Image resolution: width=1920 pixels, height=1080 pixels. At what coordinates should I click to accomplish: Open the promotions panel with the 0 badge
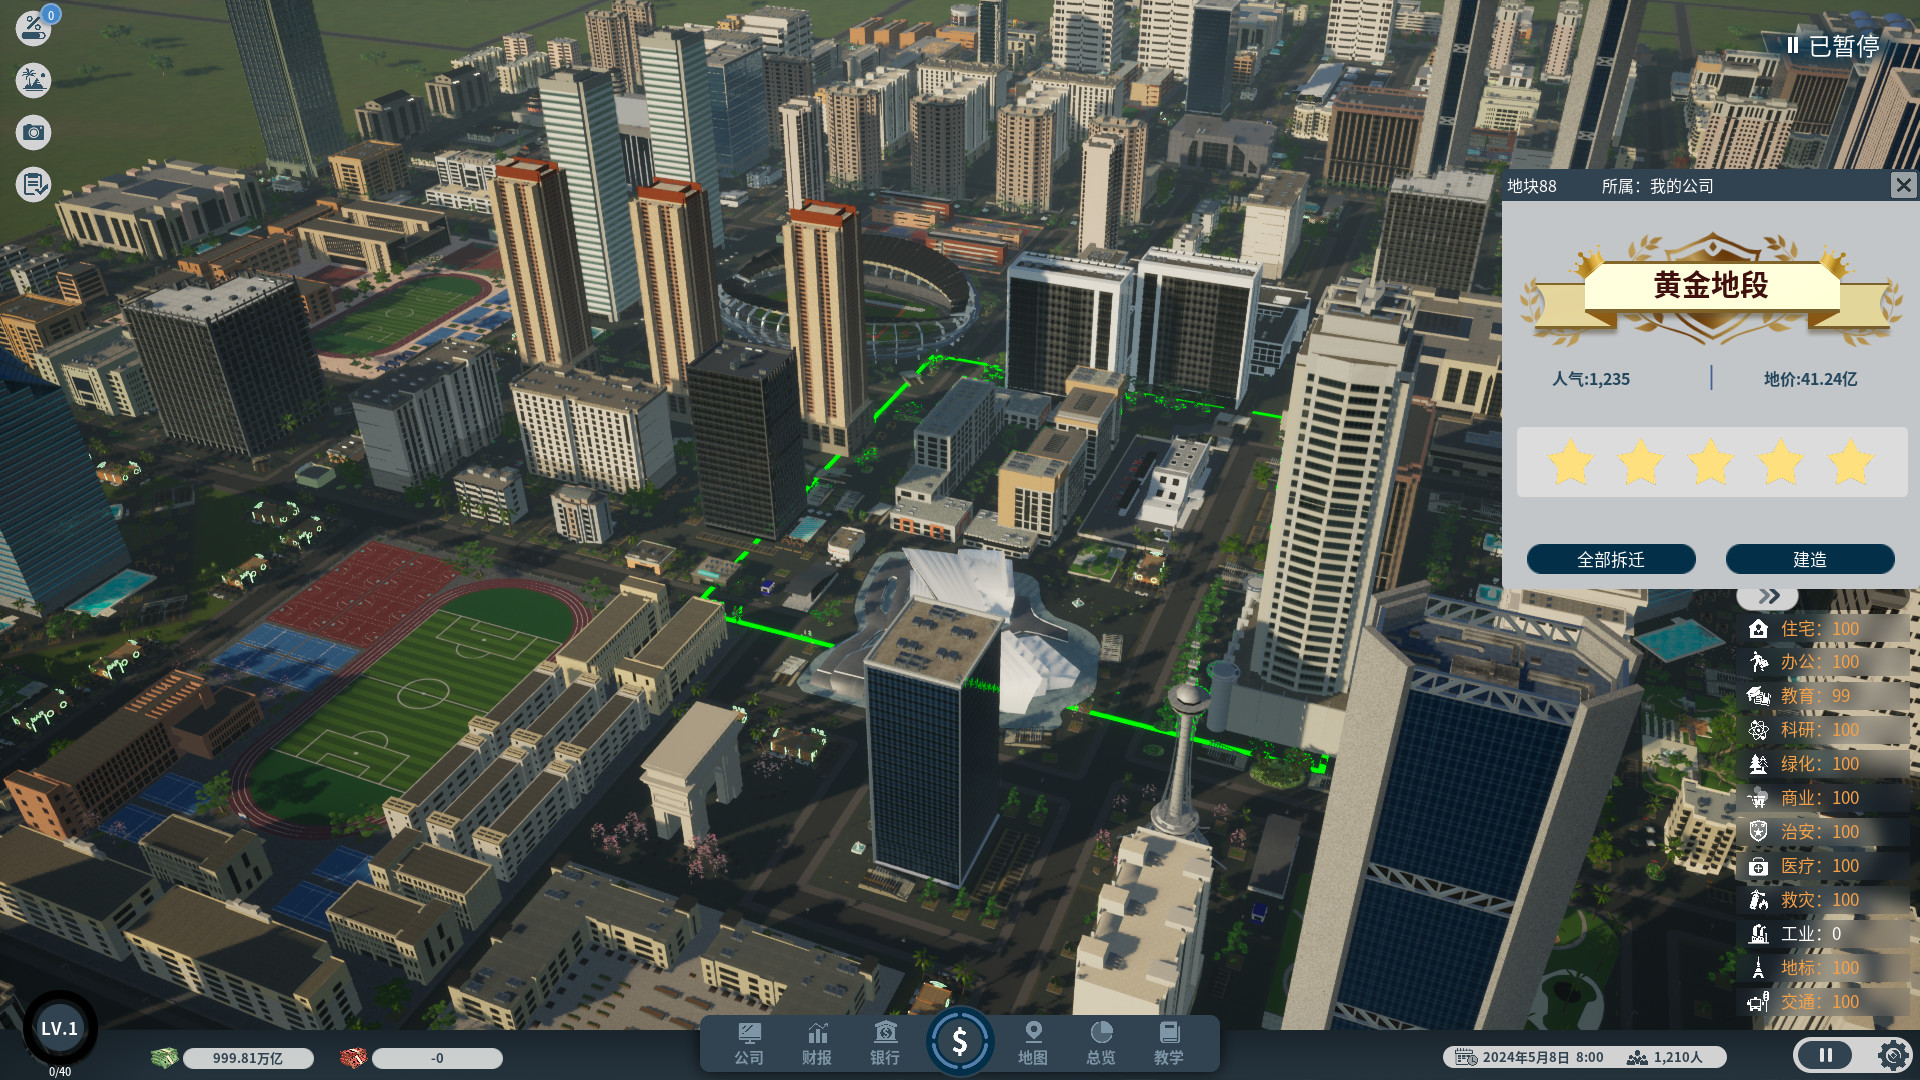[x=33, y=29]
